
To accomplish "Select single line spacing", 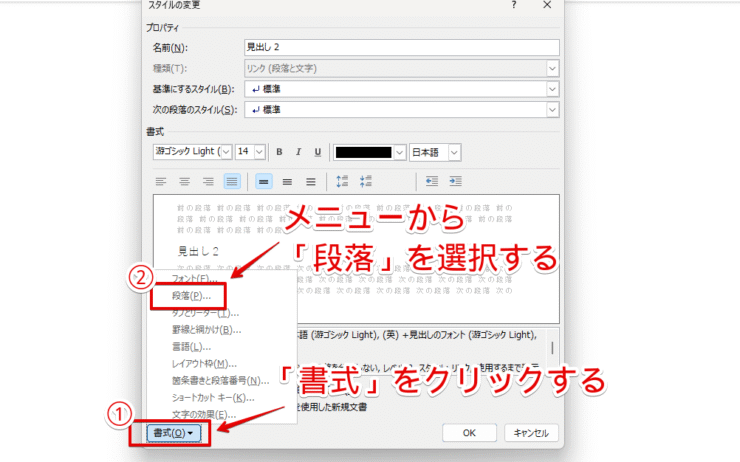I will [x=263, y=181].
